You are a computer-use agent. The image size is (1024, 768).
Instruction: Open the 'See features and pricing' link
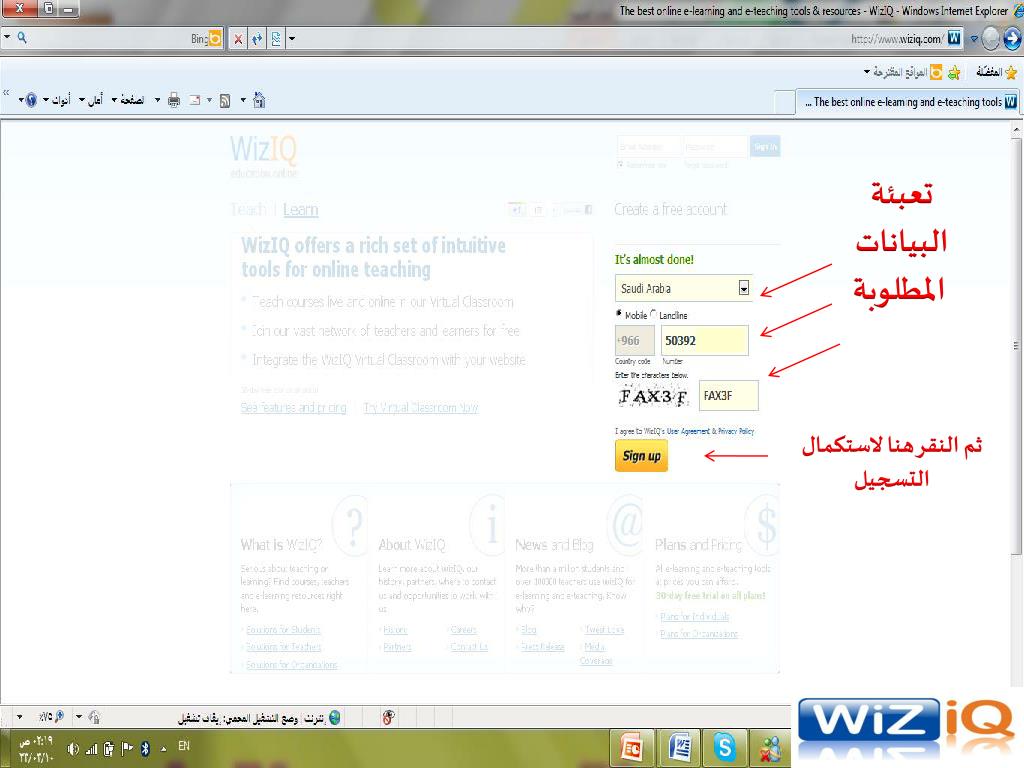coord(293,408)
